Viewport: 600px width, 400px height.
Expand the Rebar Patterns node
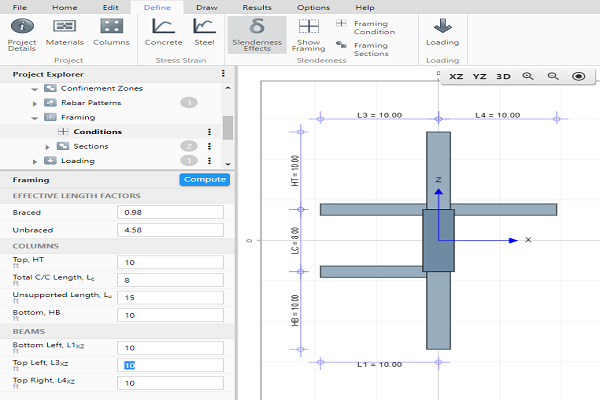point(35,103)
